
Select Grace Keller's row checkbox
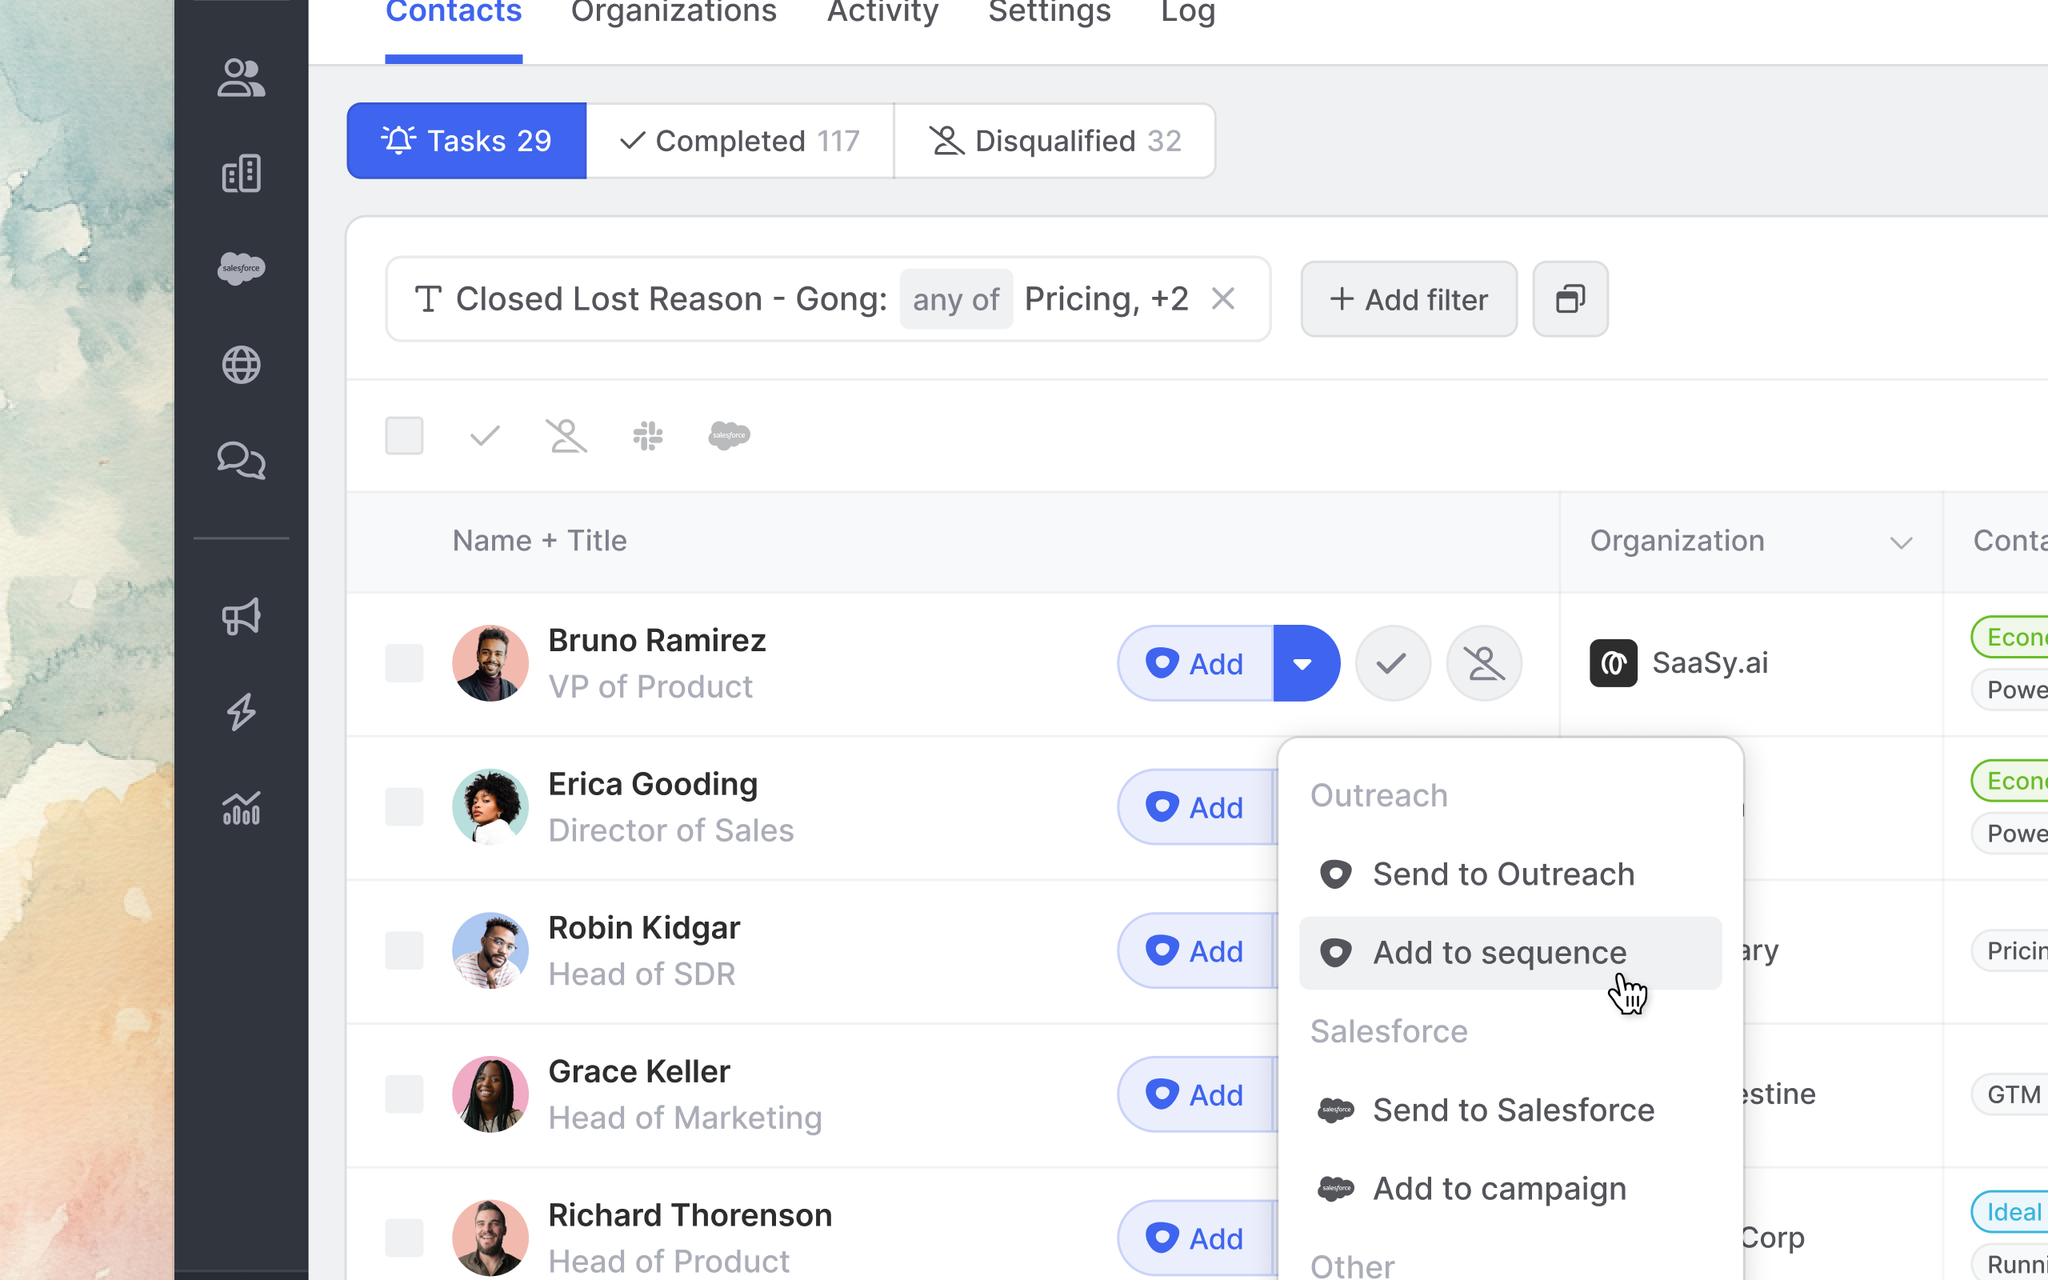pyautogui.click(x=404, y=1094)
